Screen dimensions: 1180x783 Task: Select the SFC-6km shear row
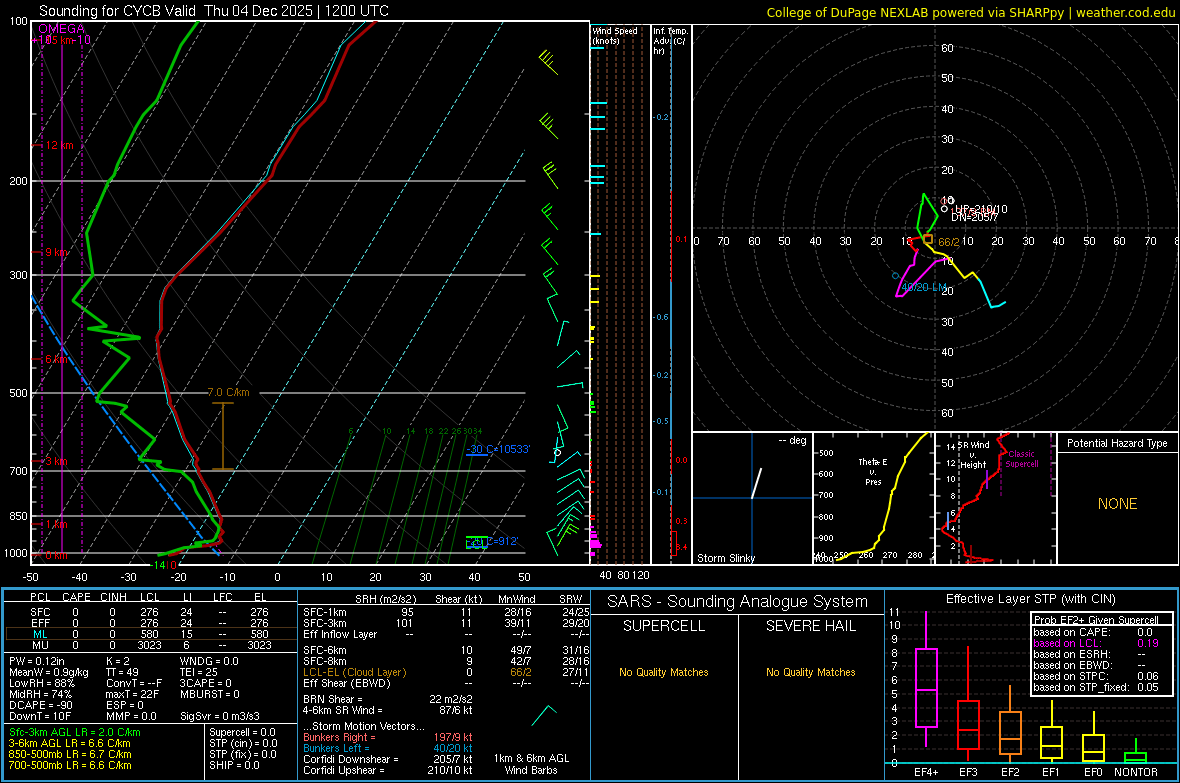point(446,650)
